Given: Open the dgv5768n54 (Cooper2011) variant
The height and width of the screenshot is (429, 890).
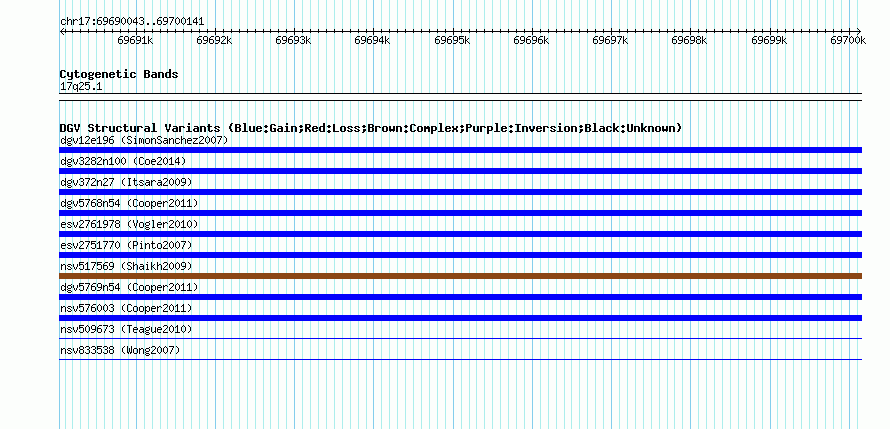Looking at the screenshot, I should click(129, 203).
